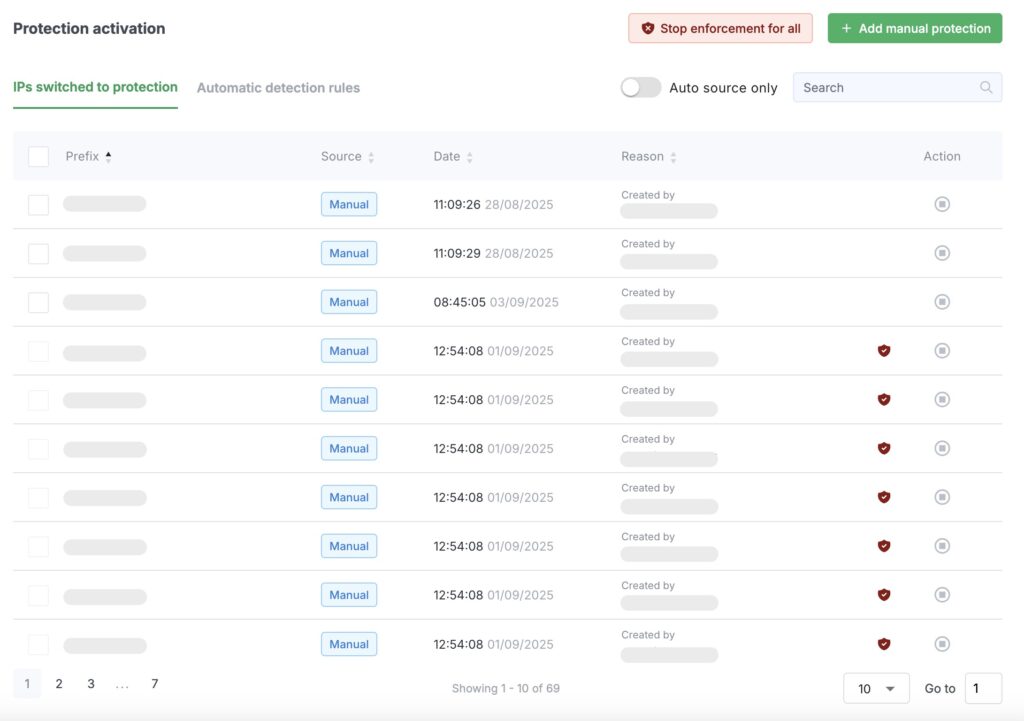Jump to last page 7

tap(155, 683)
